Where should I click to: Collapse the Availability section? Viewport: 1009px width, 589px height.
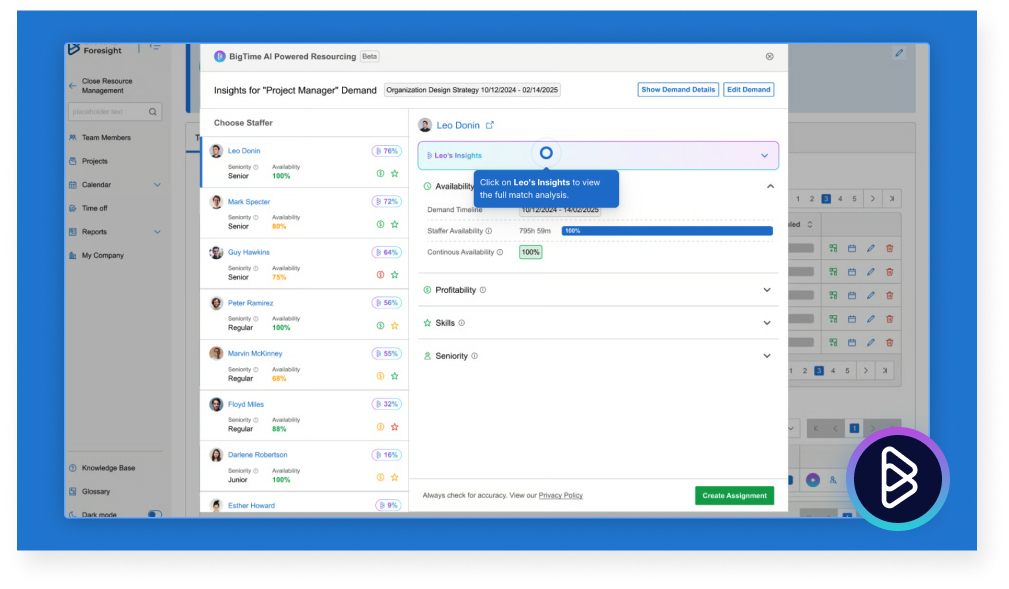pyautogui.click(x=770, y=187)
